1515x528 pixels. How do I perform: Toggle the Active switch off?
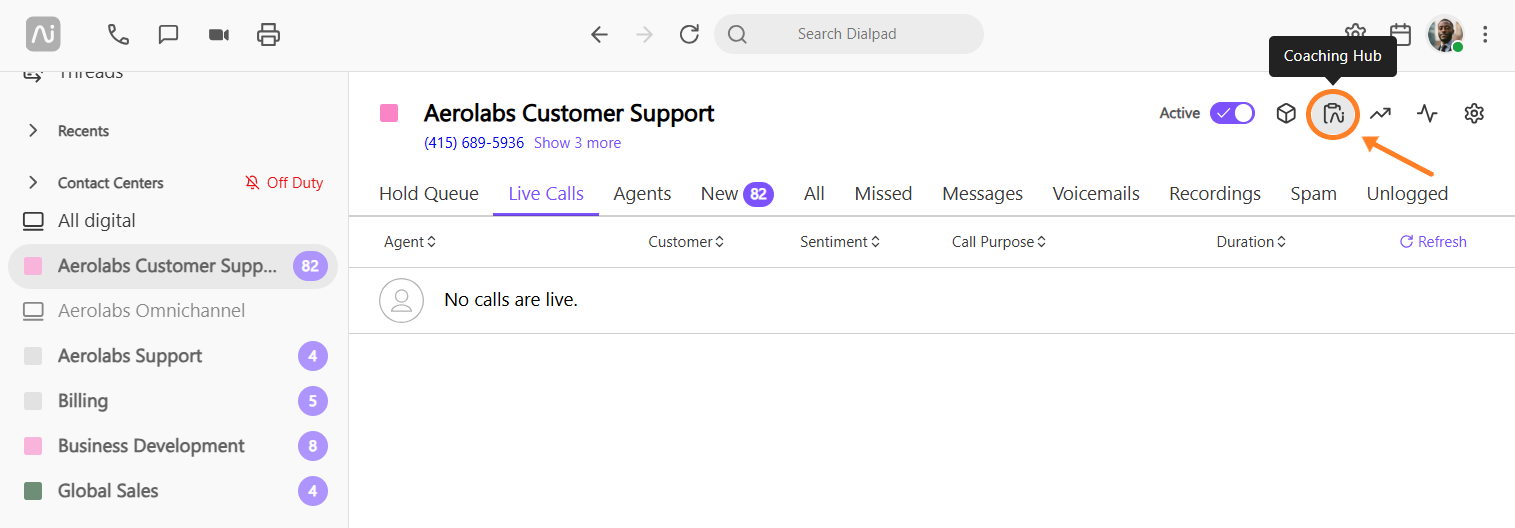[1232, 113]
